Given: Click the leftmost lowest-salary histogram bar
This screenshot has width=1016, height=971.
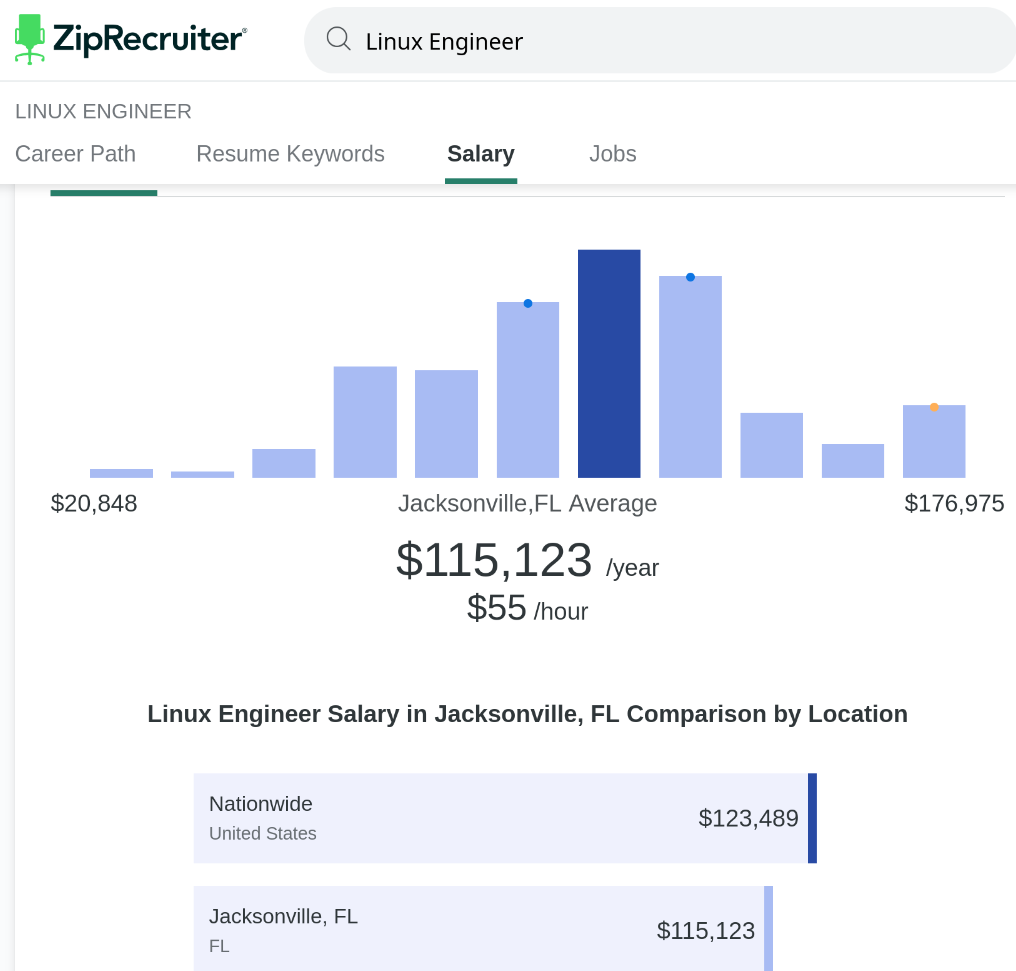Looking at the screenshot, I should 121,473.
